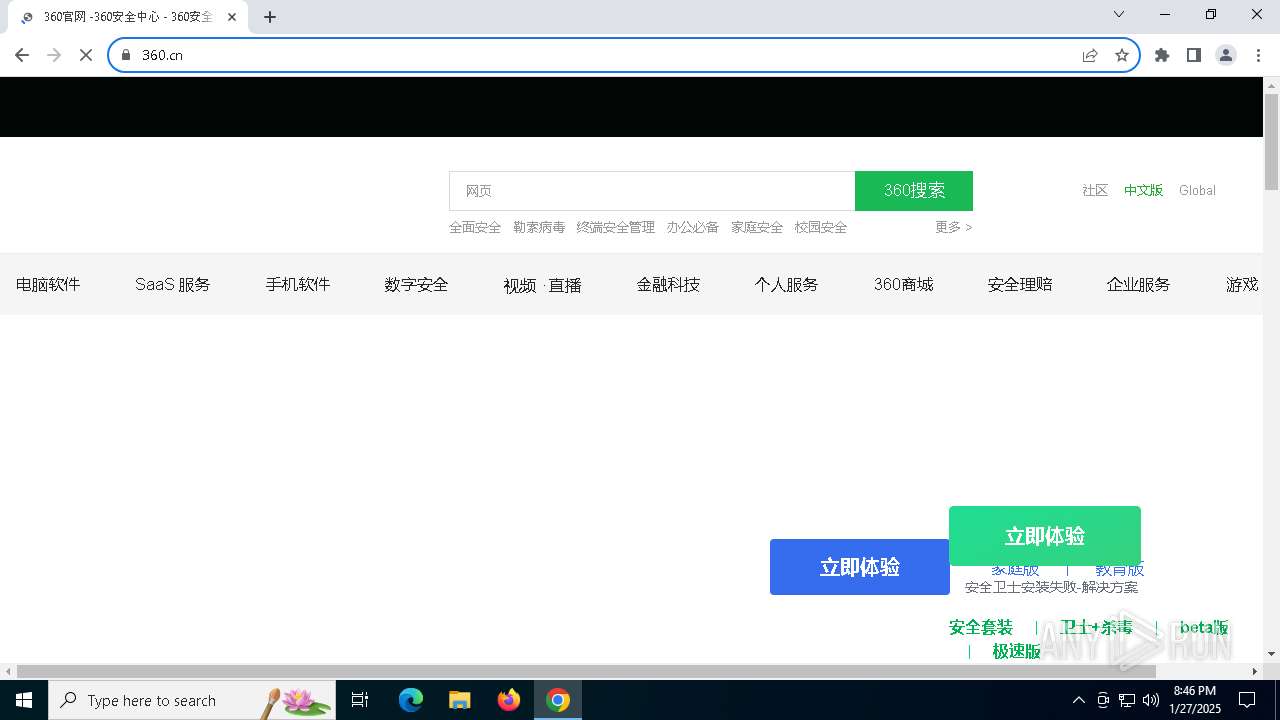
Task: Open the Windows Start menu
Action: [x=24, y=700]
